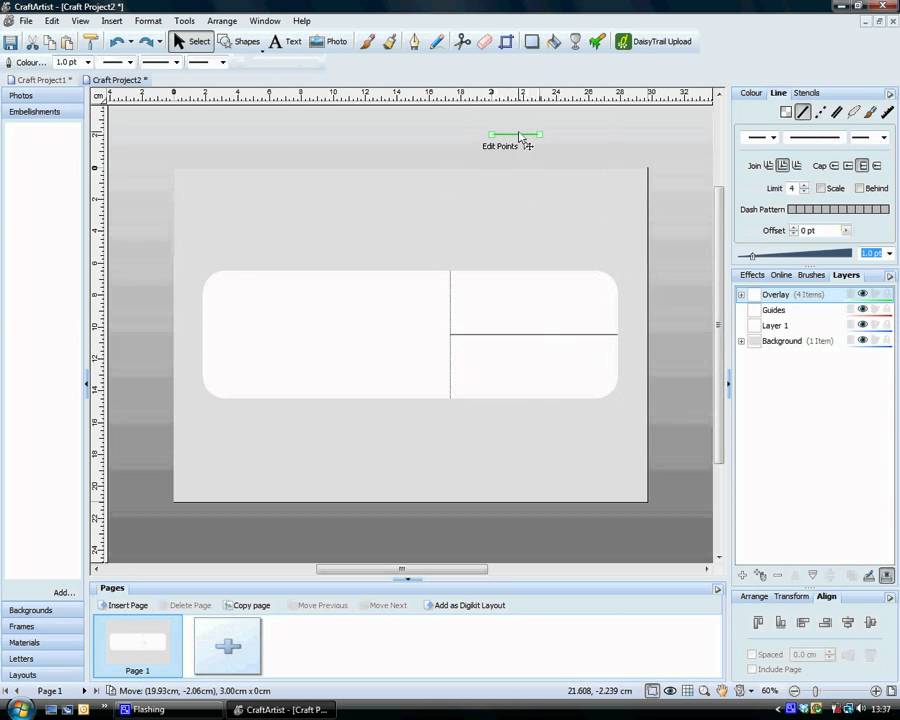This screenshot has width=900, height=720.
Task: Toggle the Behind checkbox
Action: (x=859, y=188)
